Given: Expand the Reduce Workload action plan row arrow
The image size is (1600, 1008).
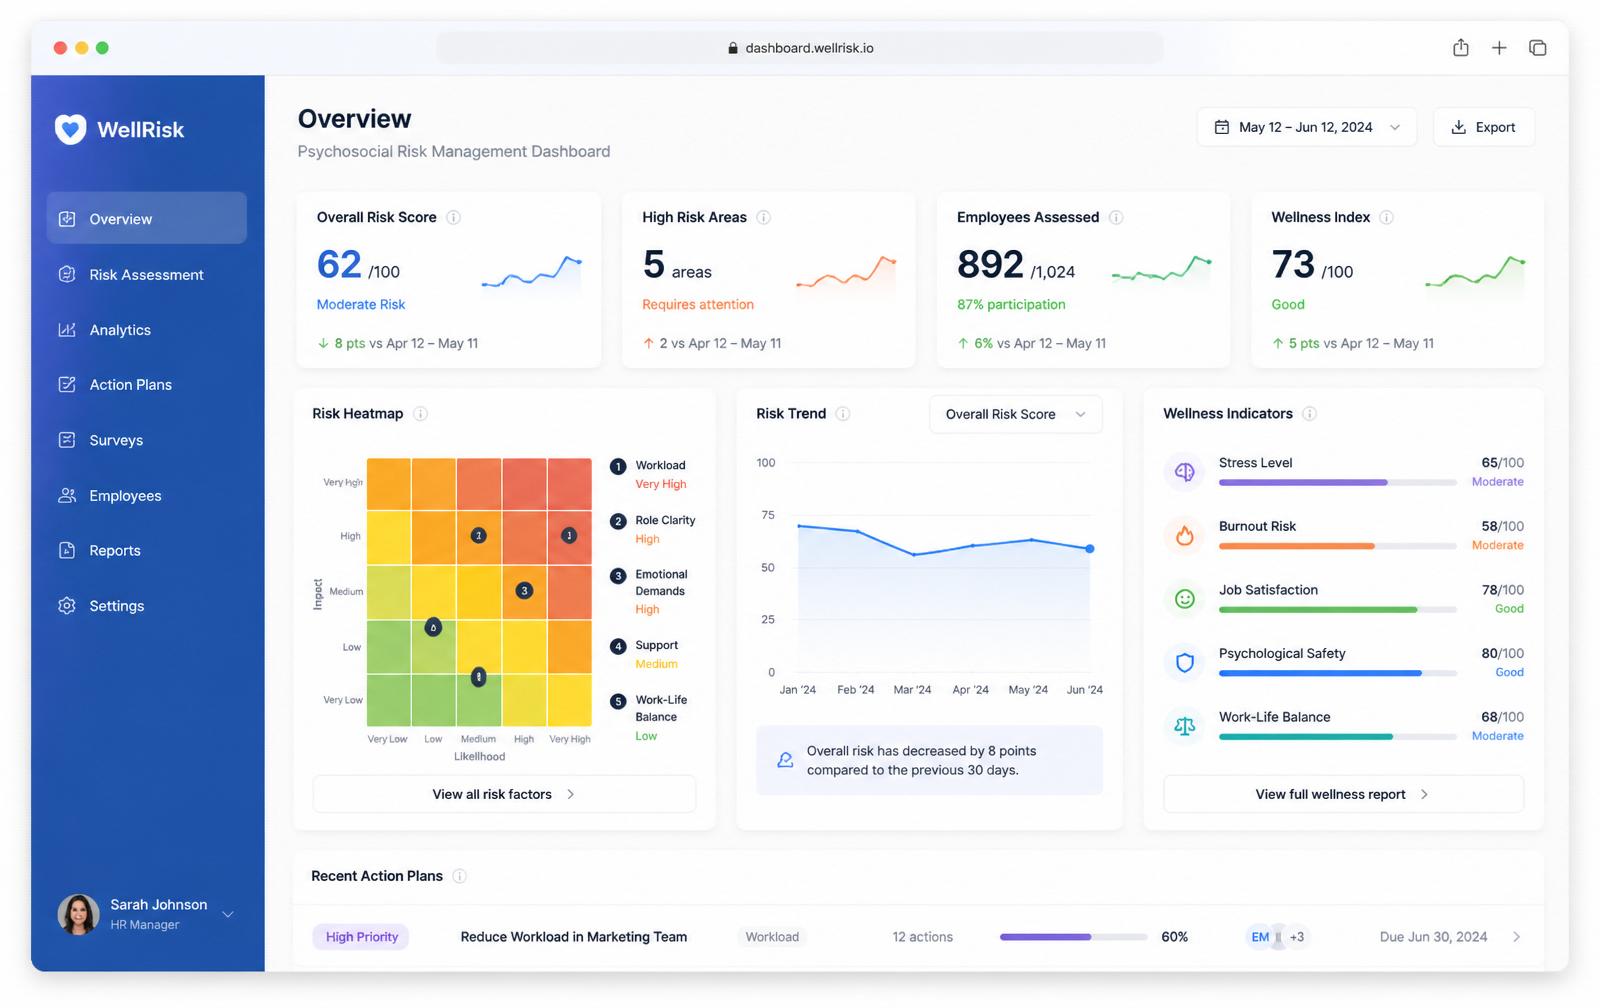Looking at the screenshot, I should coord(1516,937).
